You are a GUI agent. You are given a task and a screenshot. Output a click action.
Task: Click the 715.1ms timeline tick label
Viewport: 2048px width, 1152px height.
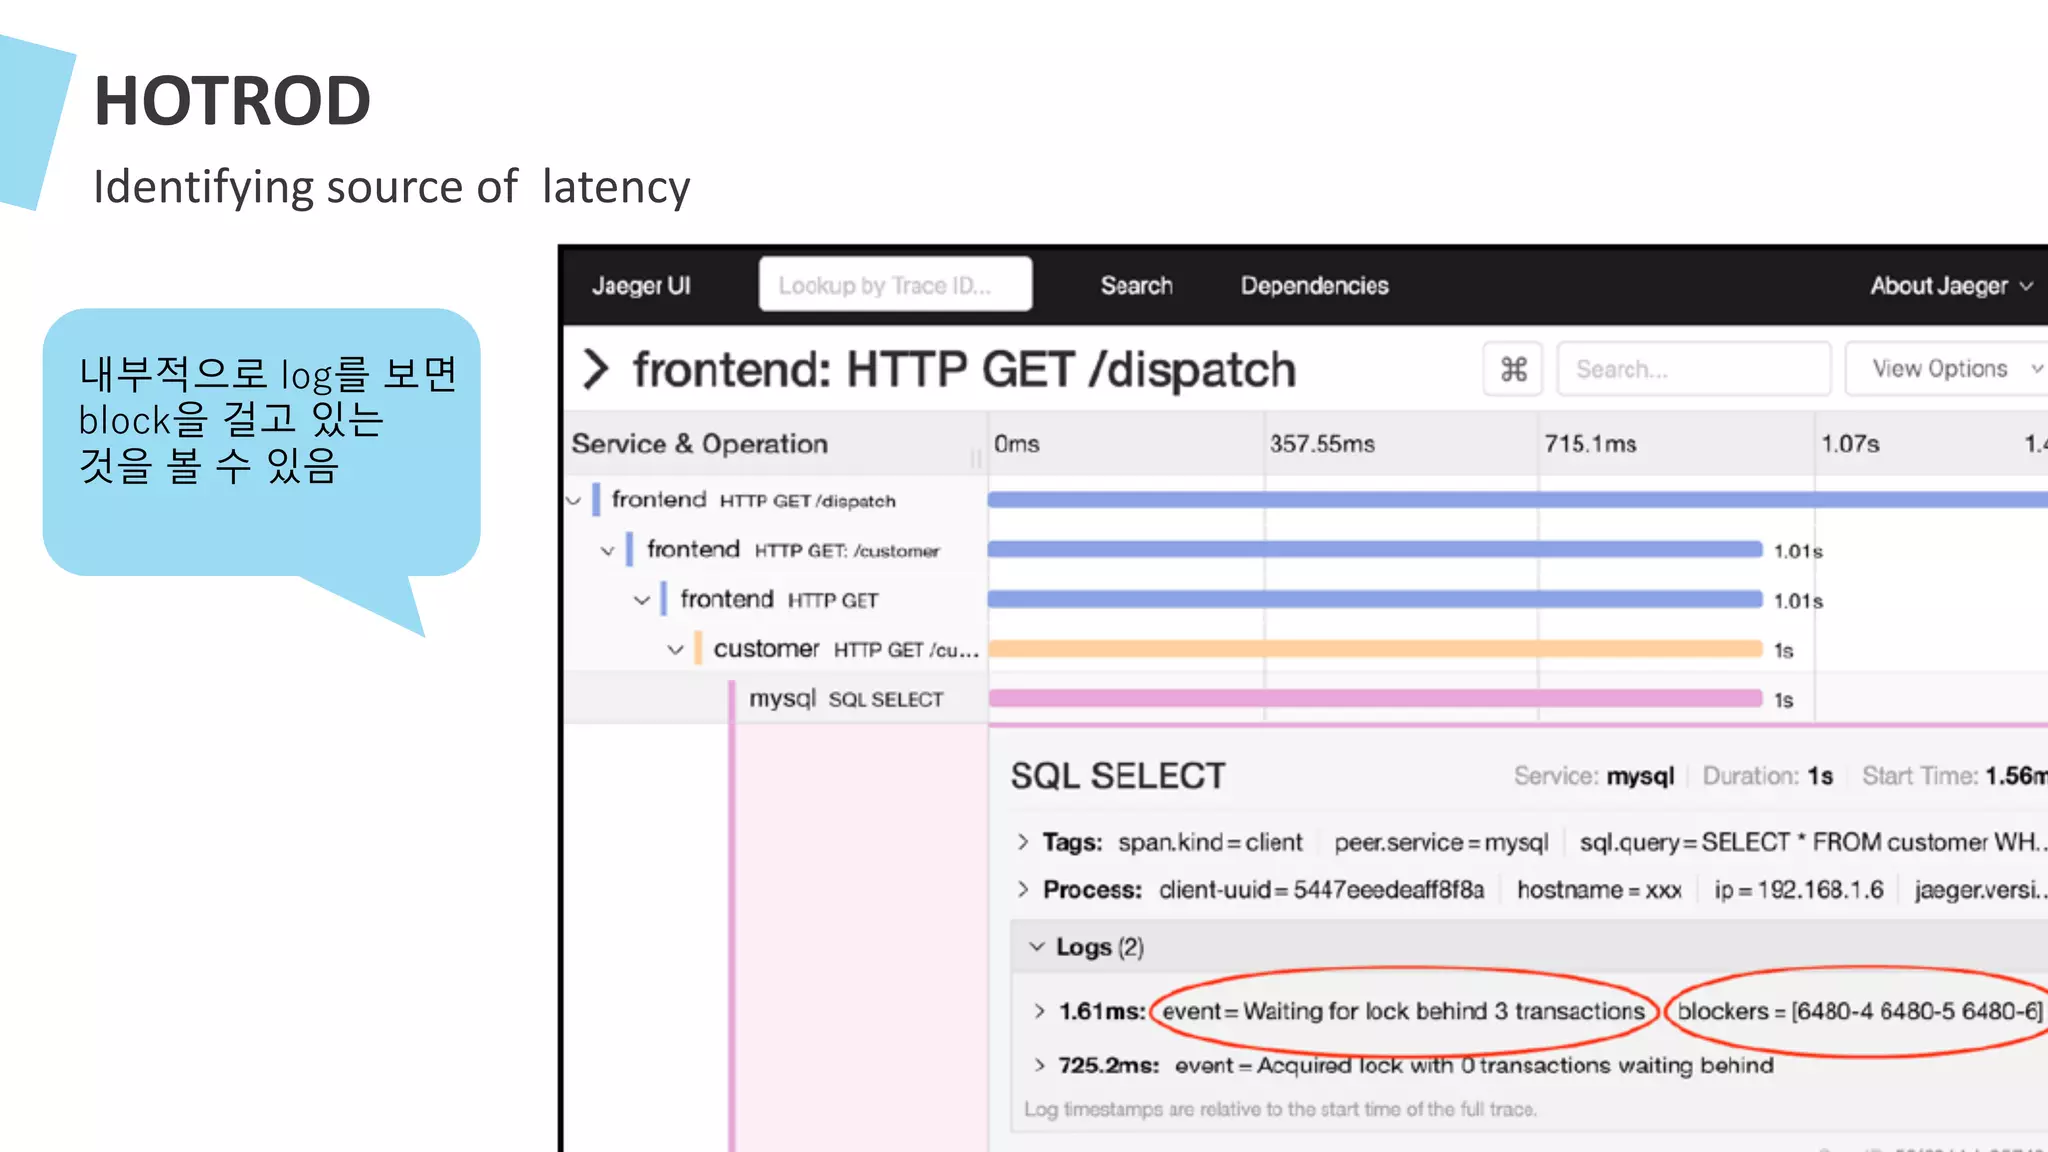click(1590, 443)
